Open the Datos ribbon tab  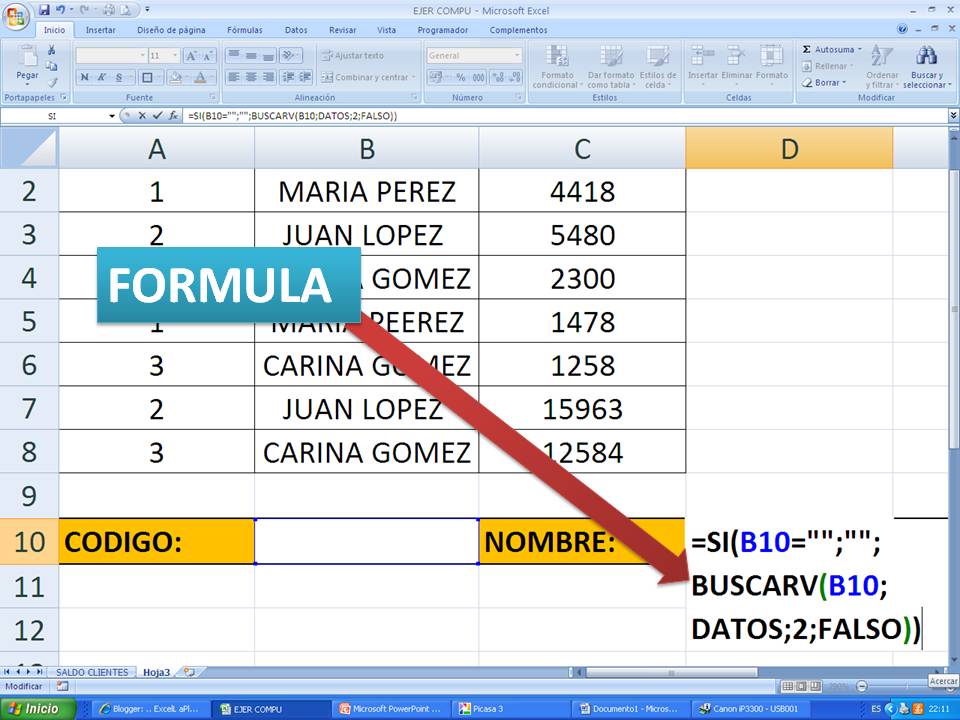pyautogui.click(x=296, y=29)
